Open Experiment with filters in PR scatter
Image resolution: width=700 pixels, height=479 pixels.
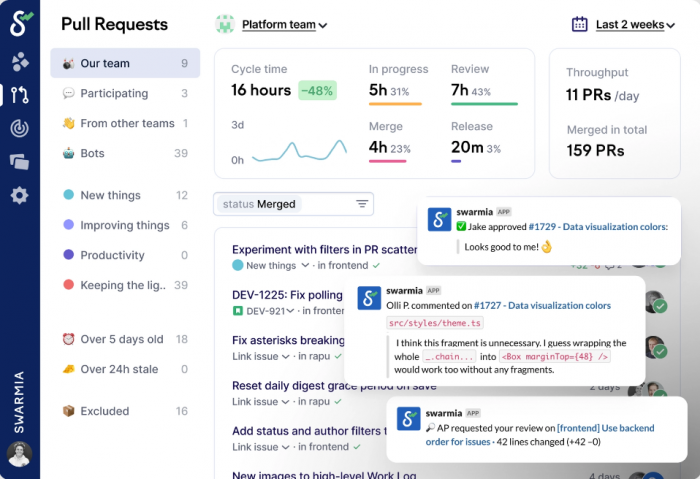pos(325,250)
